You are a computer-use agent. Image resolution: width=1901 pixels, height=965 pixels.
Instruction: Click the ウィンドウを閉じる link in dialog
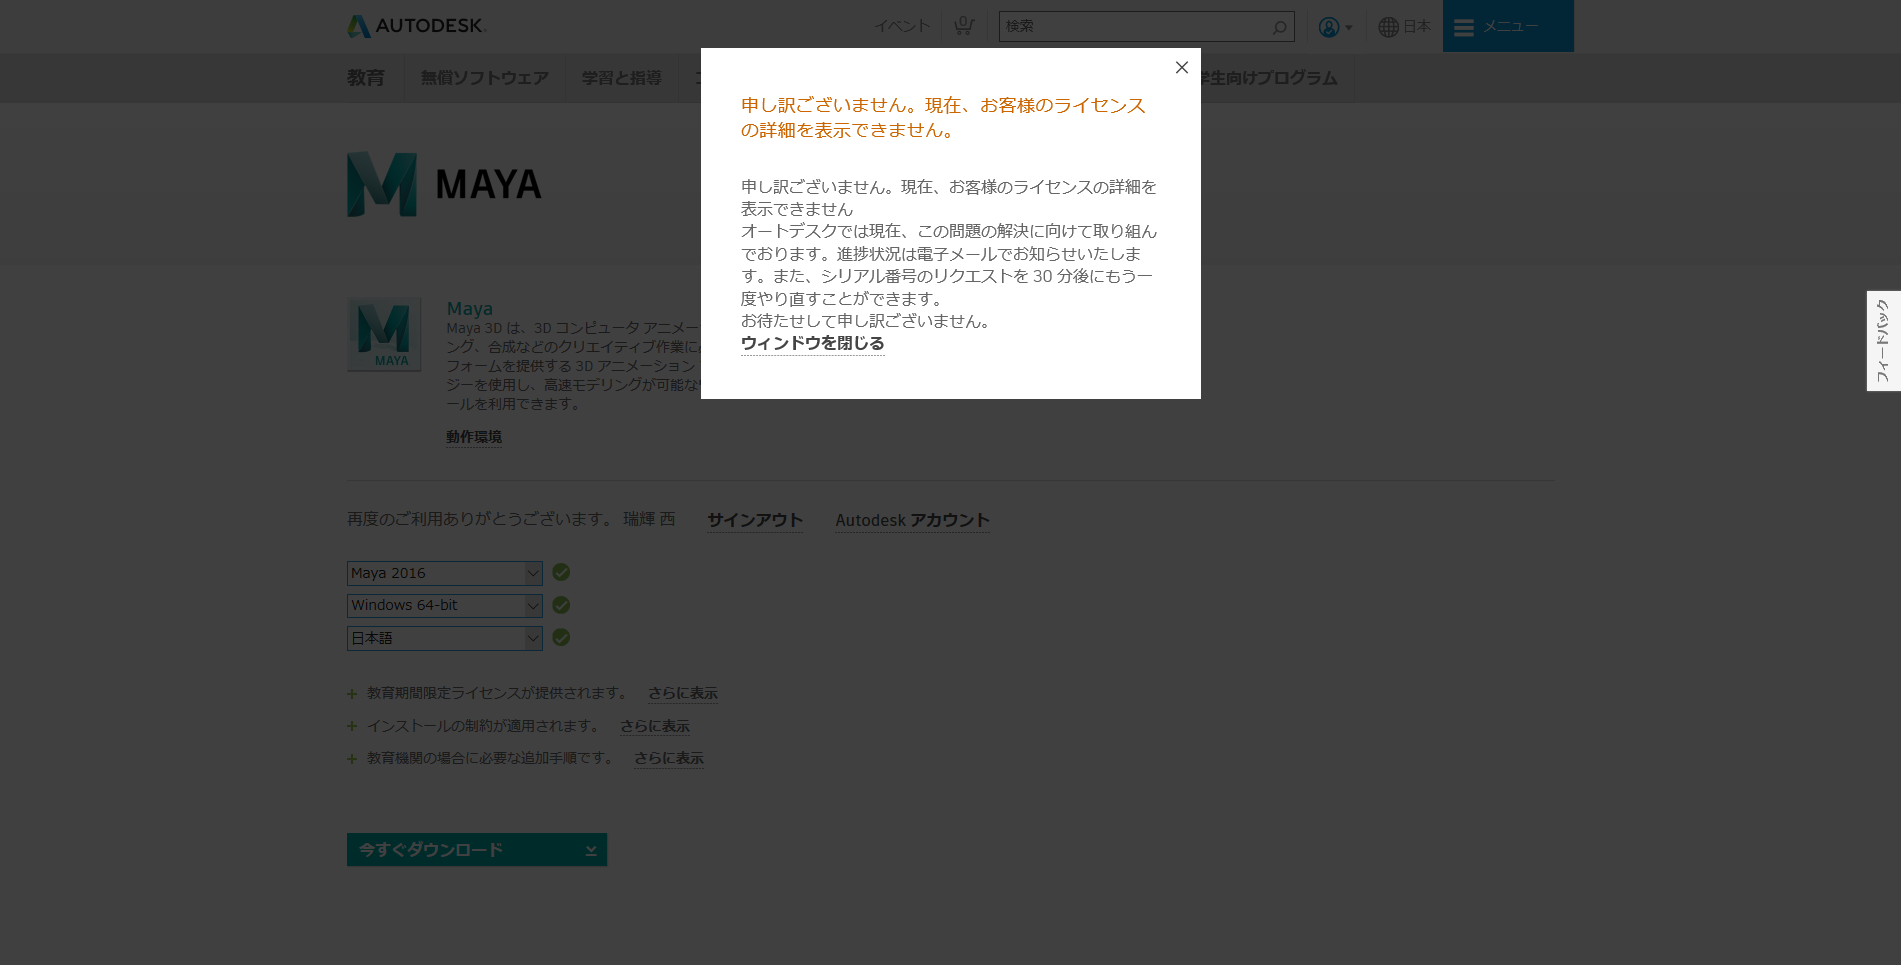point(812,343)
